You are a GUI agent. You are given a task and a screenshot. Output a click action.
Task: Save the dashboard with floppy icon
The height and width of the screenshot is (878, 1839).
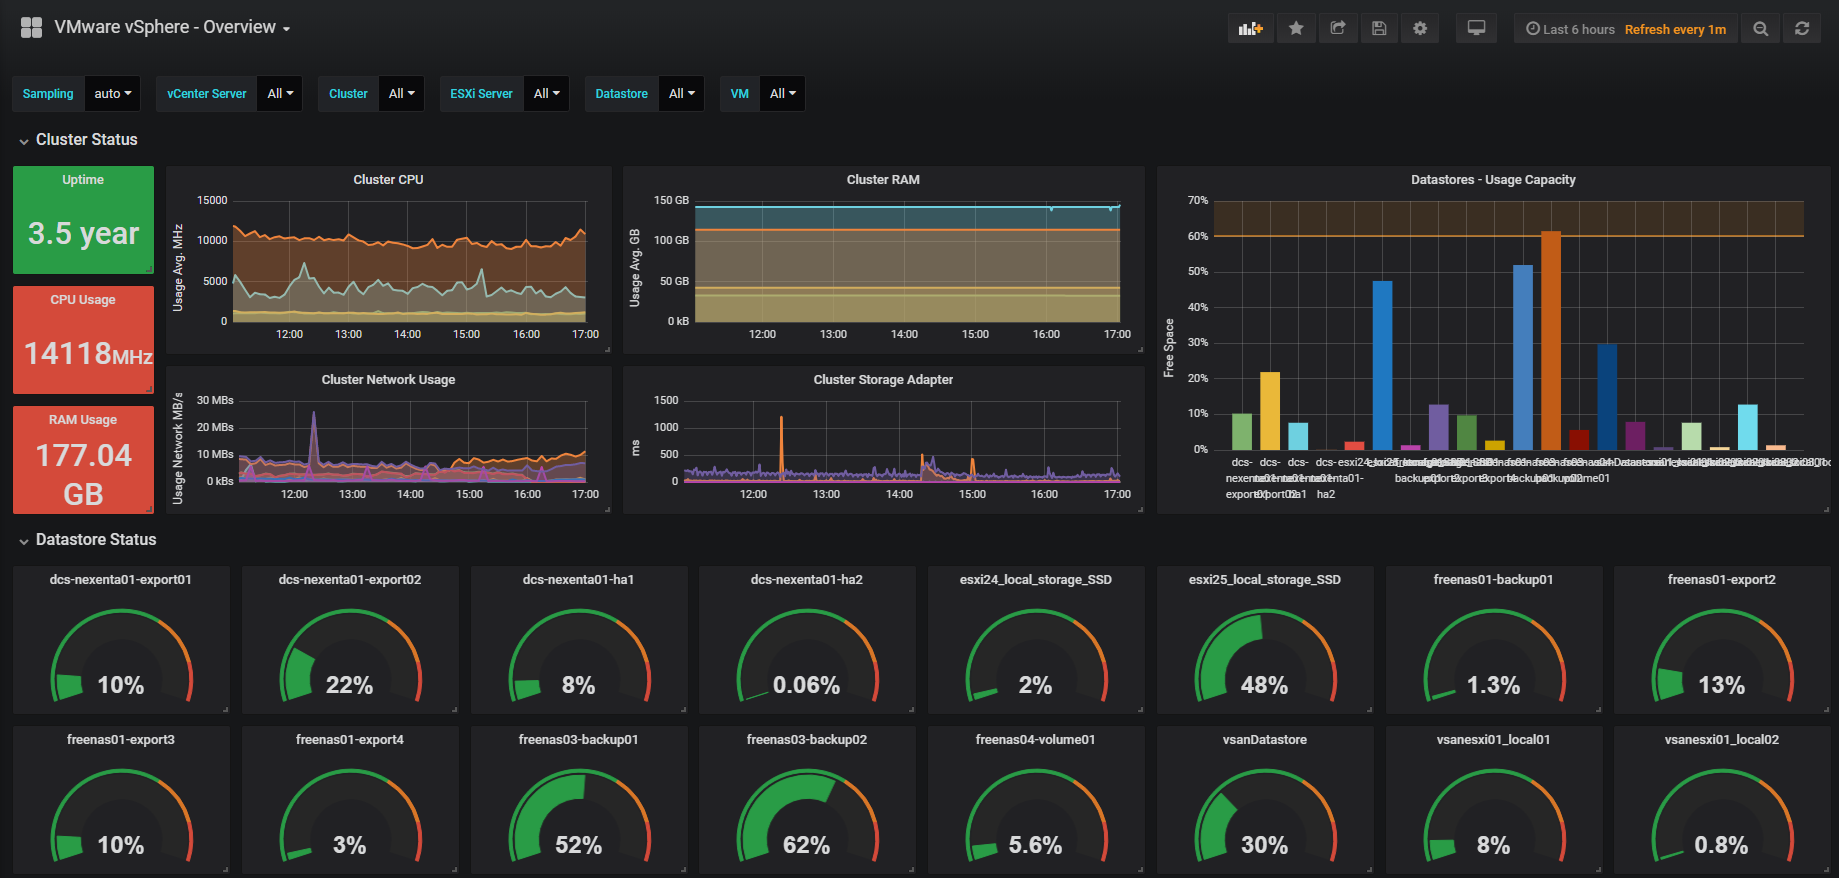(1379, 29)
